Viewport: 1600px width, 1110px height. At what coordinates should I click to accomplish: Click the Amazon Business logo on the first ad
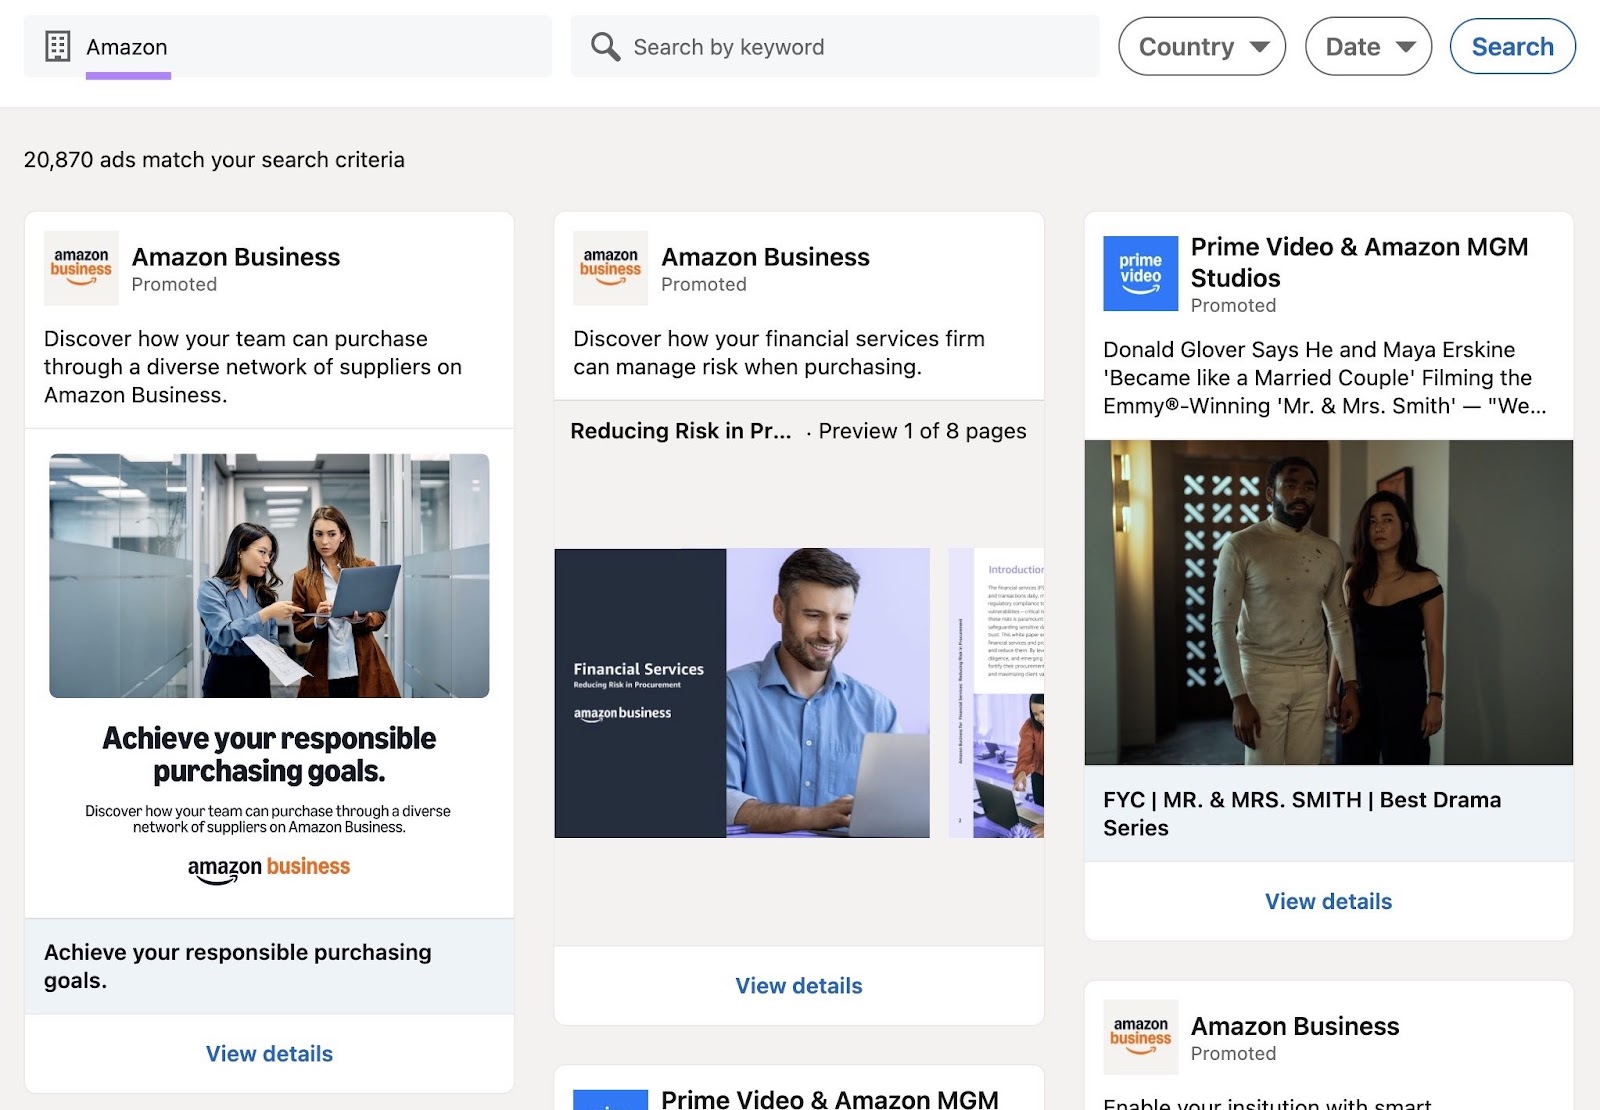coord(83,267)
